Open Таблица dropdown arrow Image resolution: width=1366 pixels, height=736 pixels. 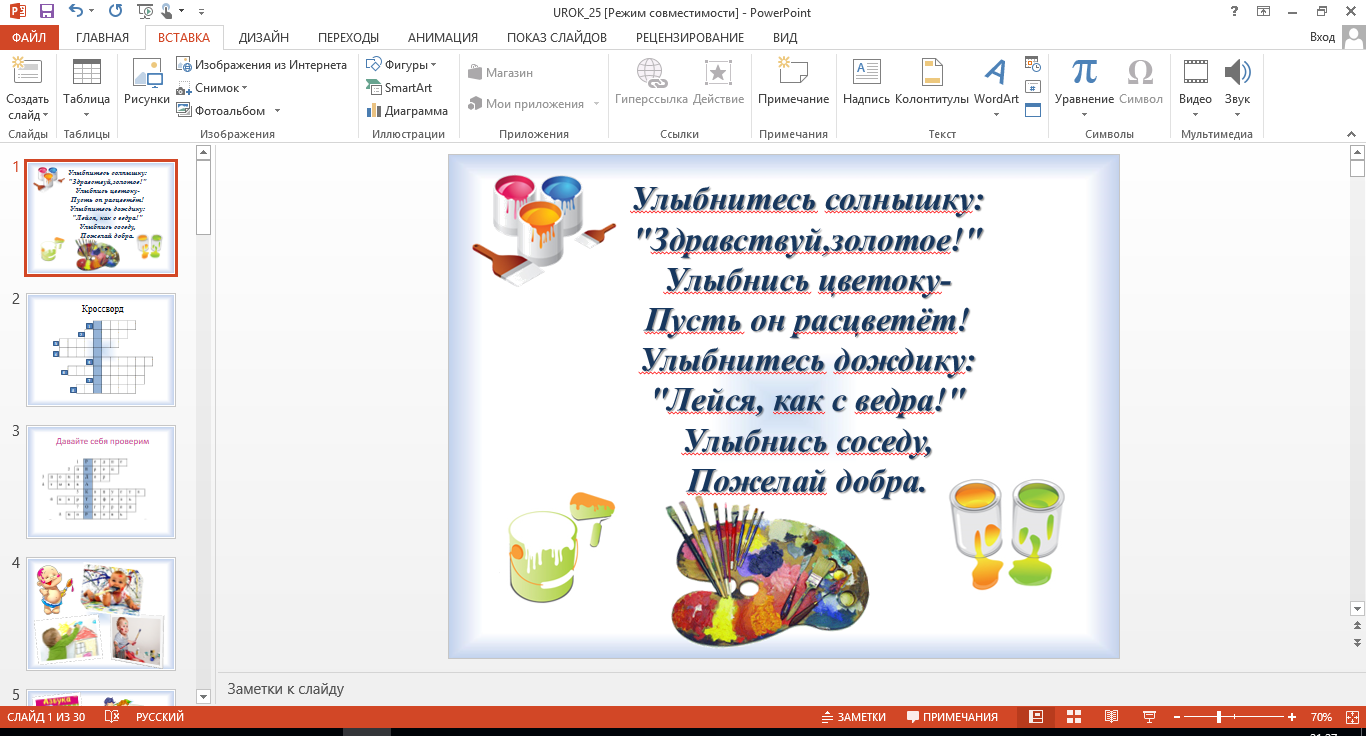pos(87,115)
